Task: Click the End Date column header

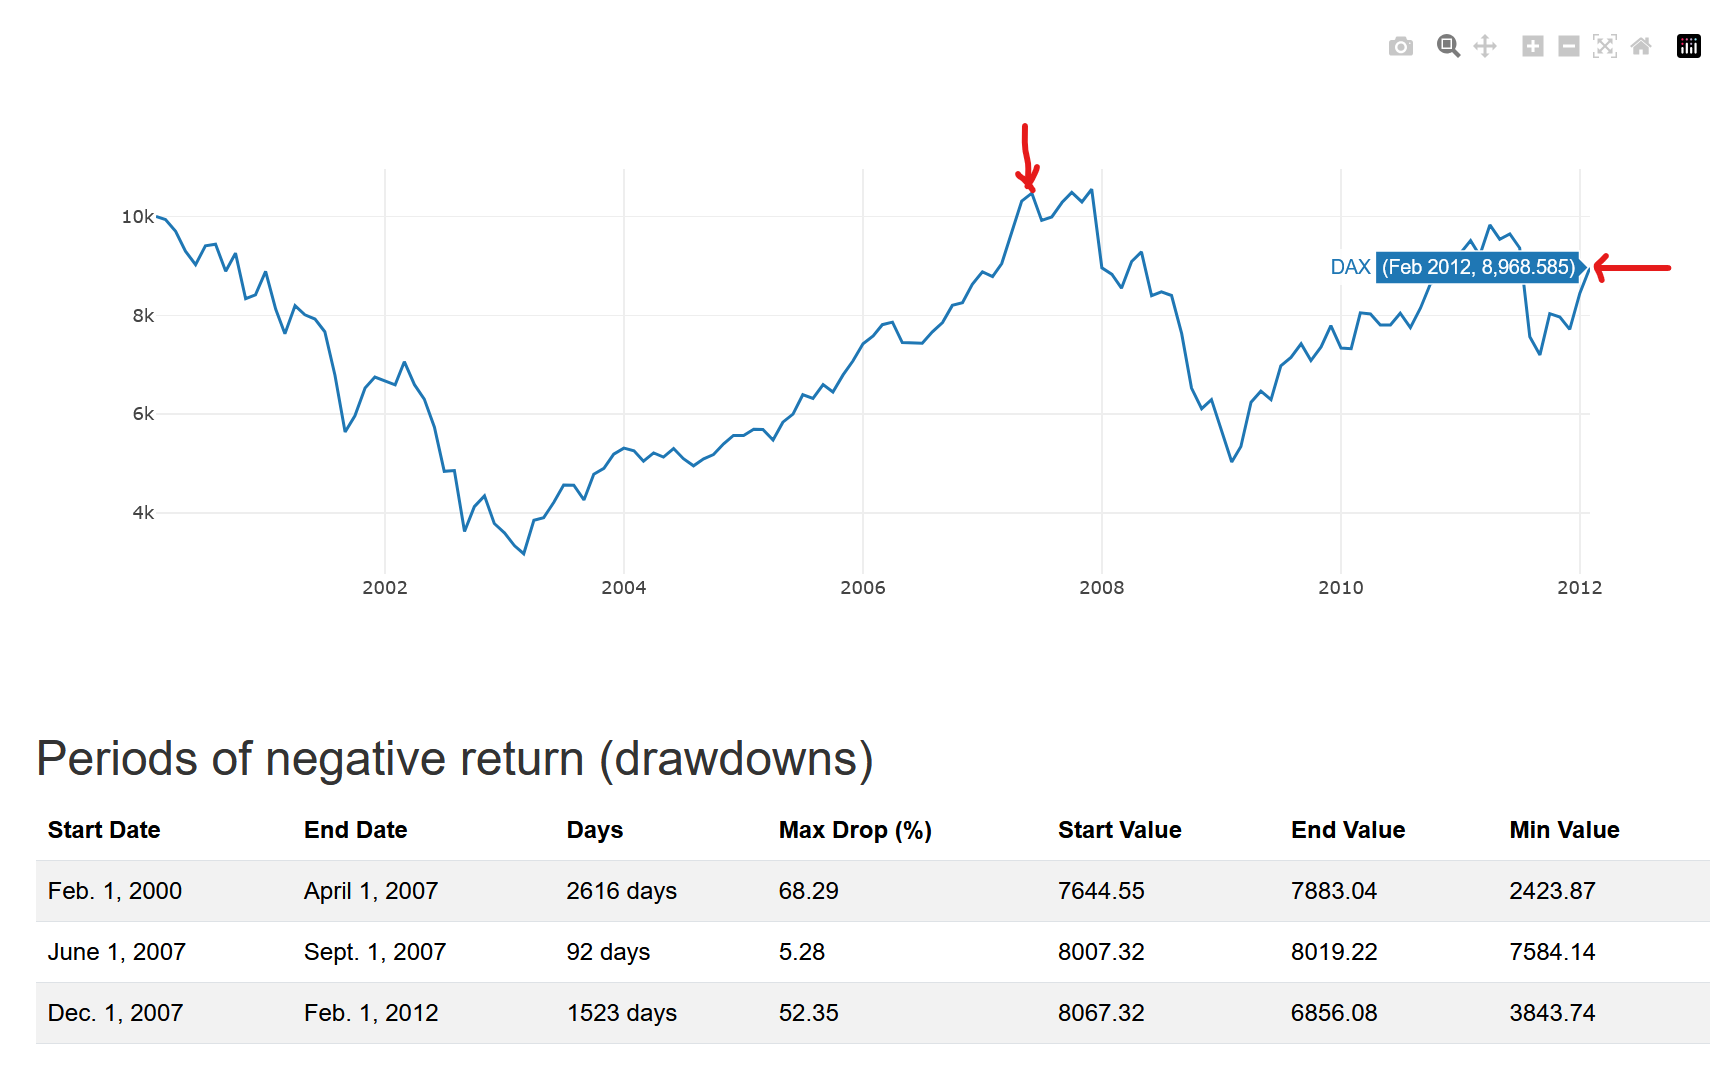Action: [355, 830]
